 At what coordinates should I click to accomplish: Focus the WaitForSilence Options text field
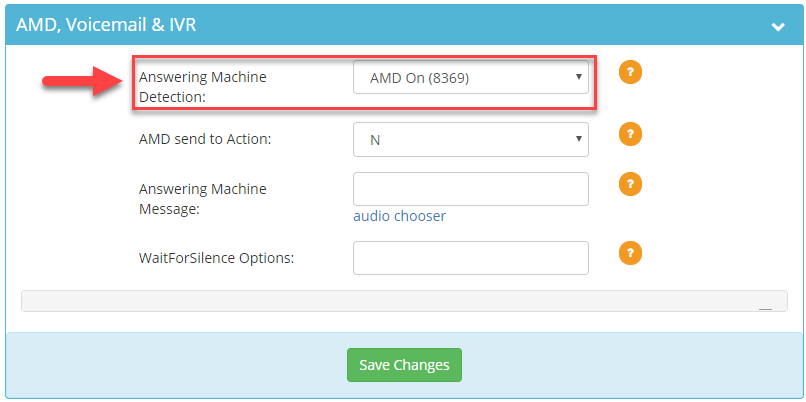(x=470, y=258)
